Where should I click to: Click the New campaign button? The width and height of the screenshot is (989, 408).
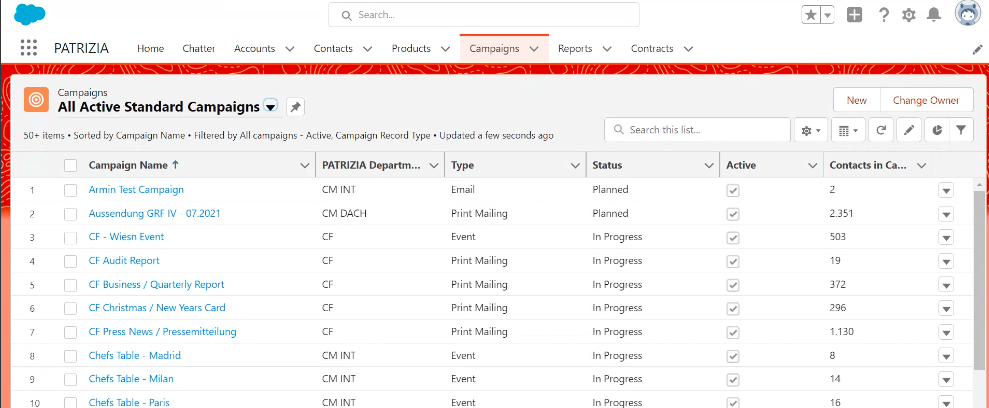856,100
